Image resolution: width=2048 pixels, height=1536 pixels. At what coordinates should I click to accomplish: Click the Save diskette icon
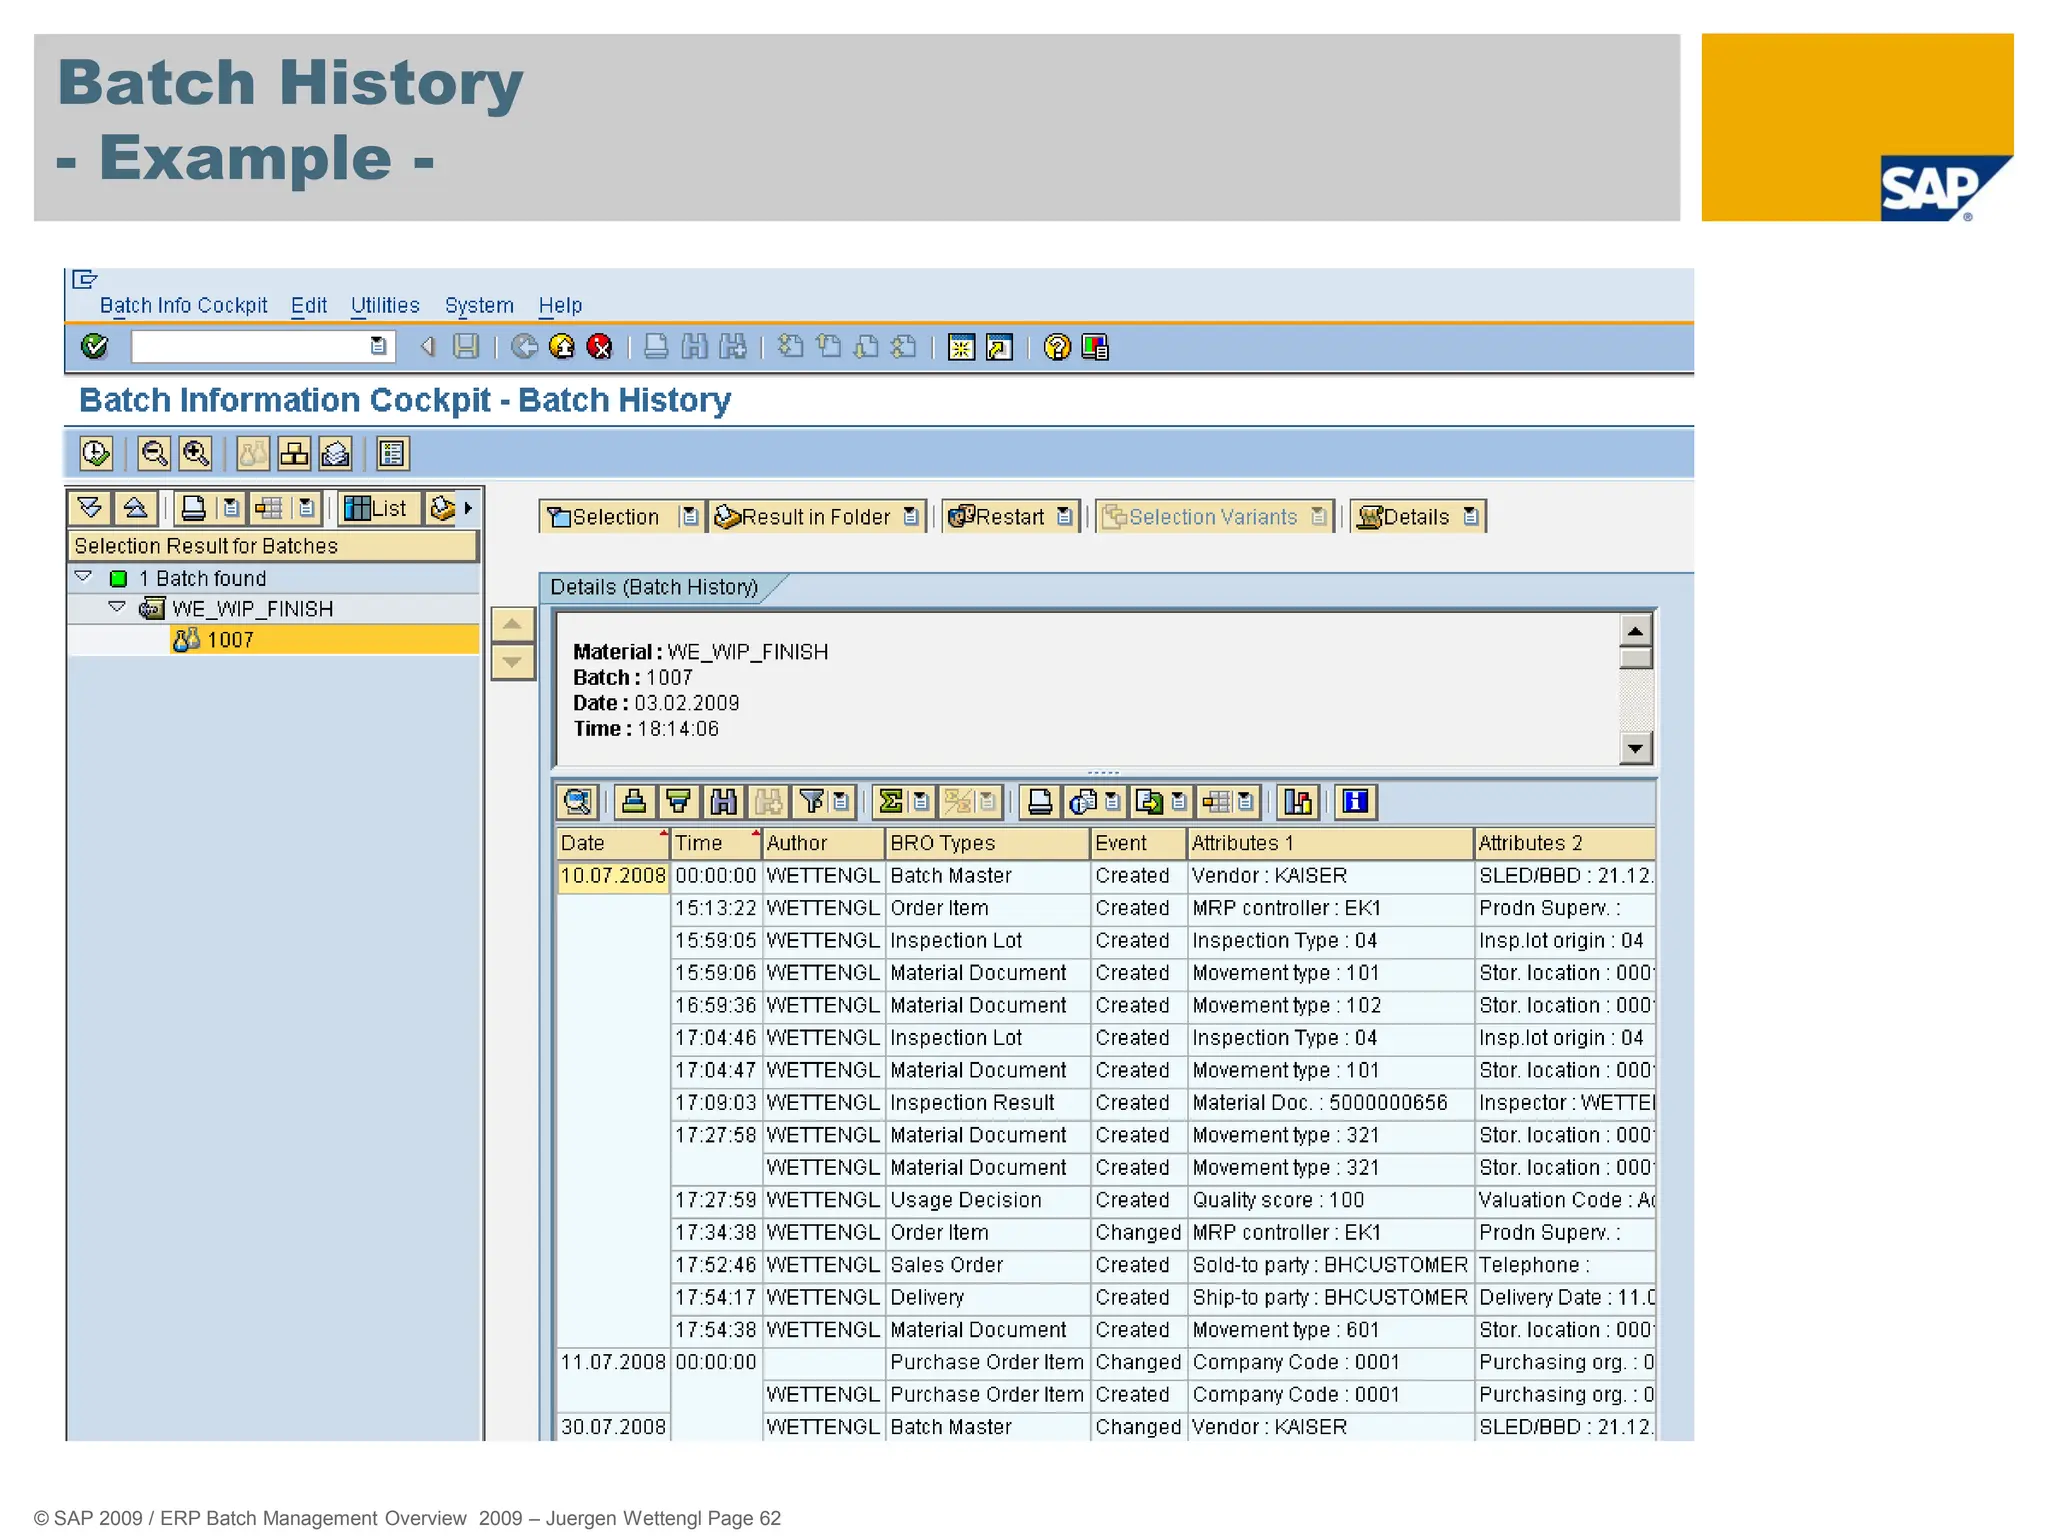point(466,347)
